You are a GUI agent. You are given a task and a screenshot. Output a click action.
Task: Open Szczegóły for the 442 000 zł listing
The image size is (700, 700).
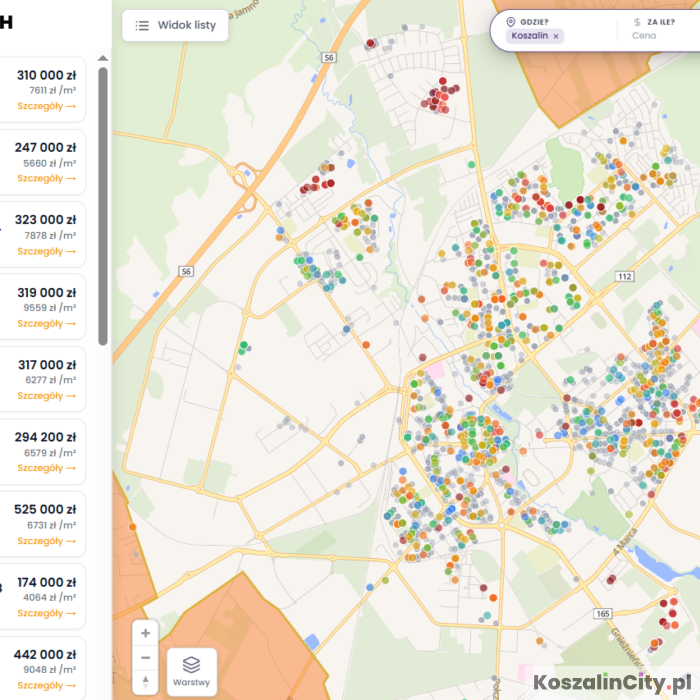[46, 685]
